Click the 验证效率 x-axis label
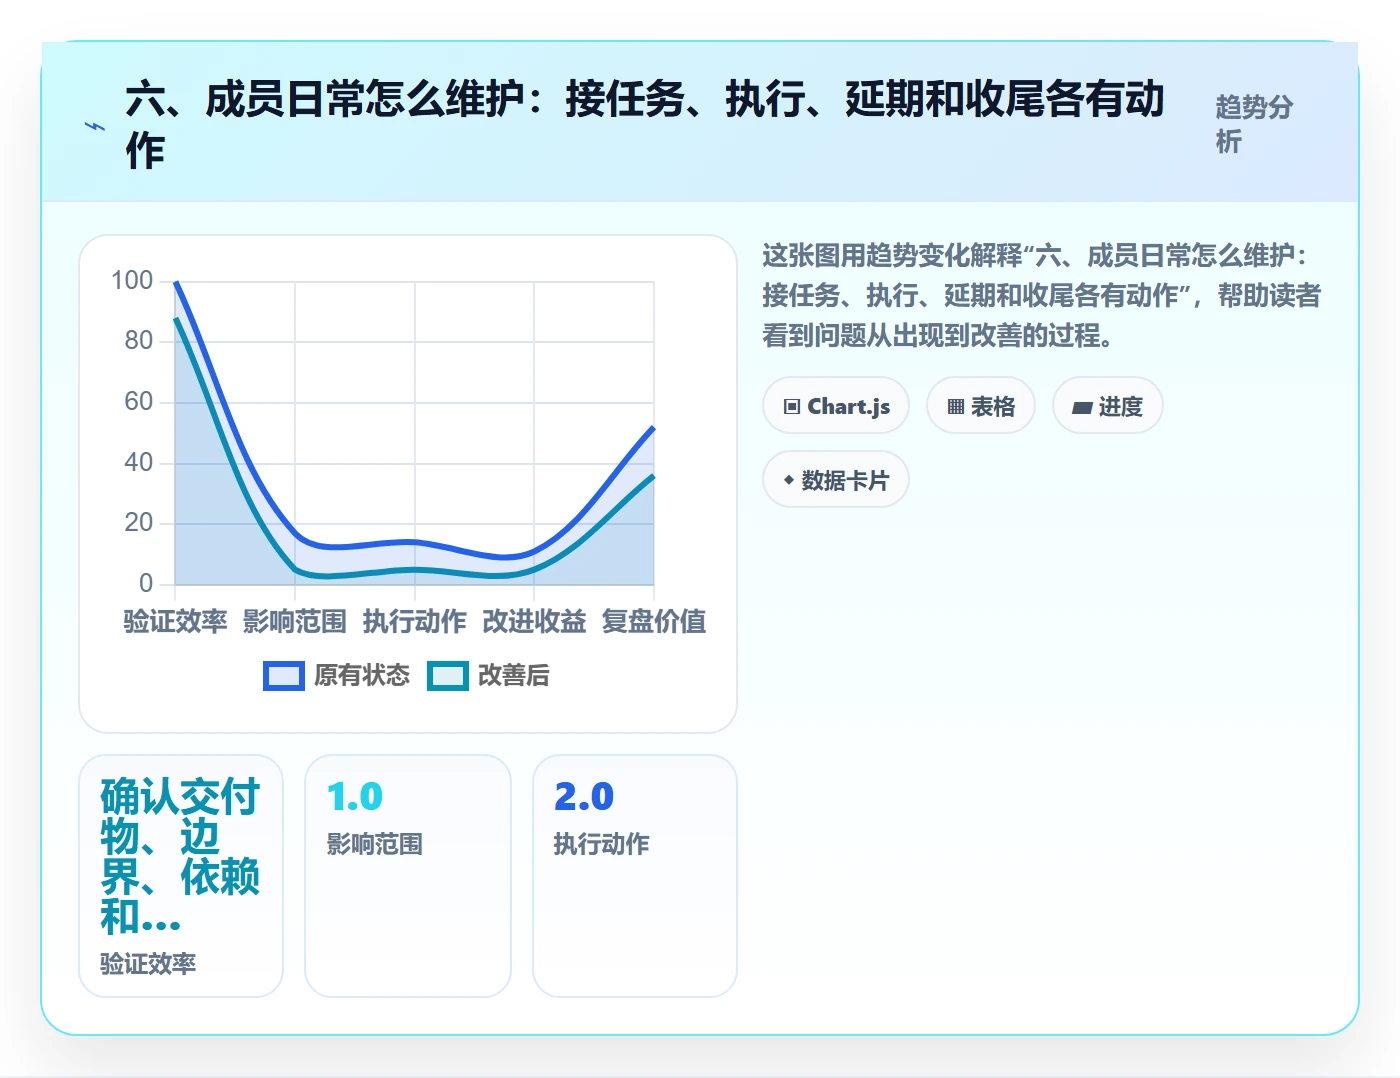This screenshot has height=1078, width=1400. 175,621
